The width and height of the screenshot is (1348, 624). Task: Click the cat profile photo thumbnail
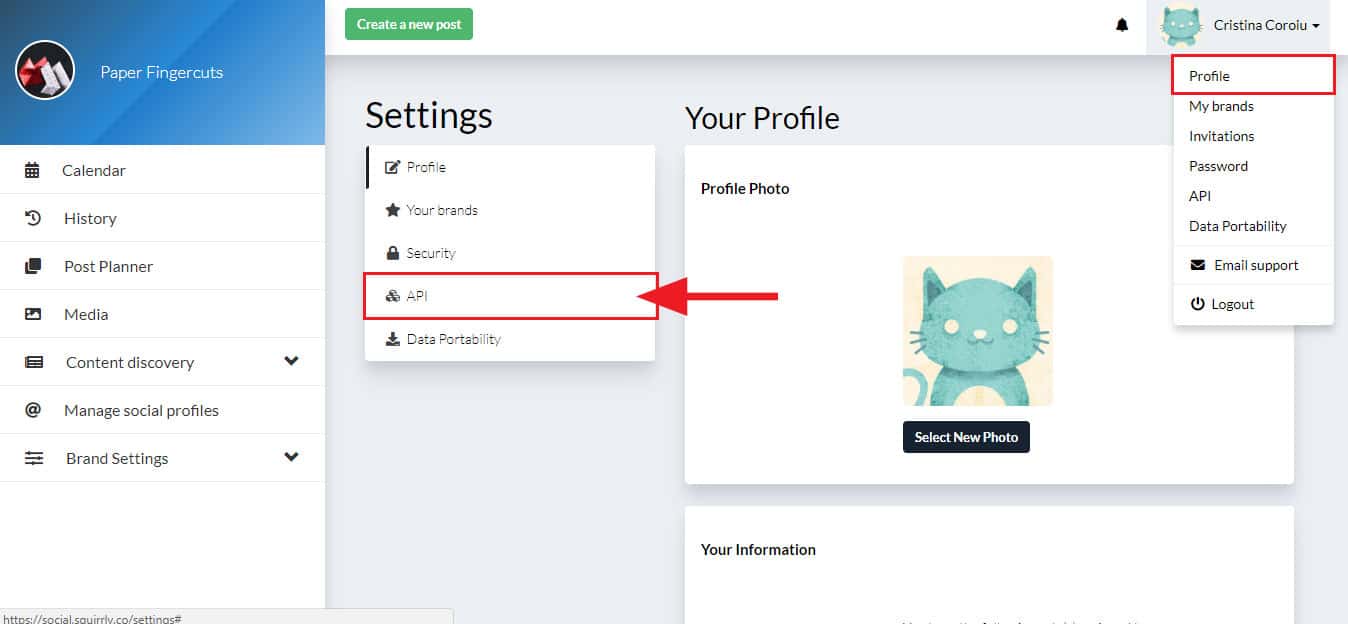[977, 331]
